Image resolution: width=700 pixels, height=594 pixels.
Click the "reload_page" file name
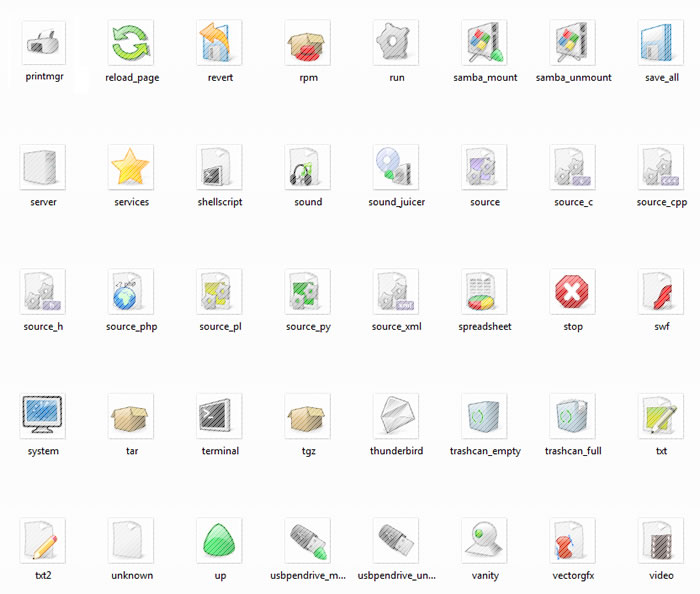point(132,78)
